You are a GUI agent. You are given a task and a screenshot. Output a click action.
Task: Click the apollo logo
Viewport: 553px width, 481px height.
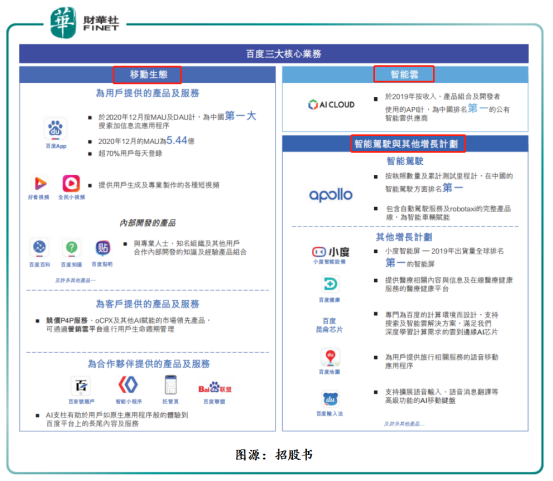coord(331,195)
